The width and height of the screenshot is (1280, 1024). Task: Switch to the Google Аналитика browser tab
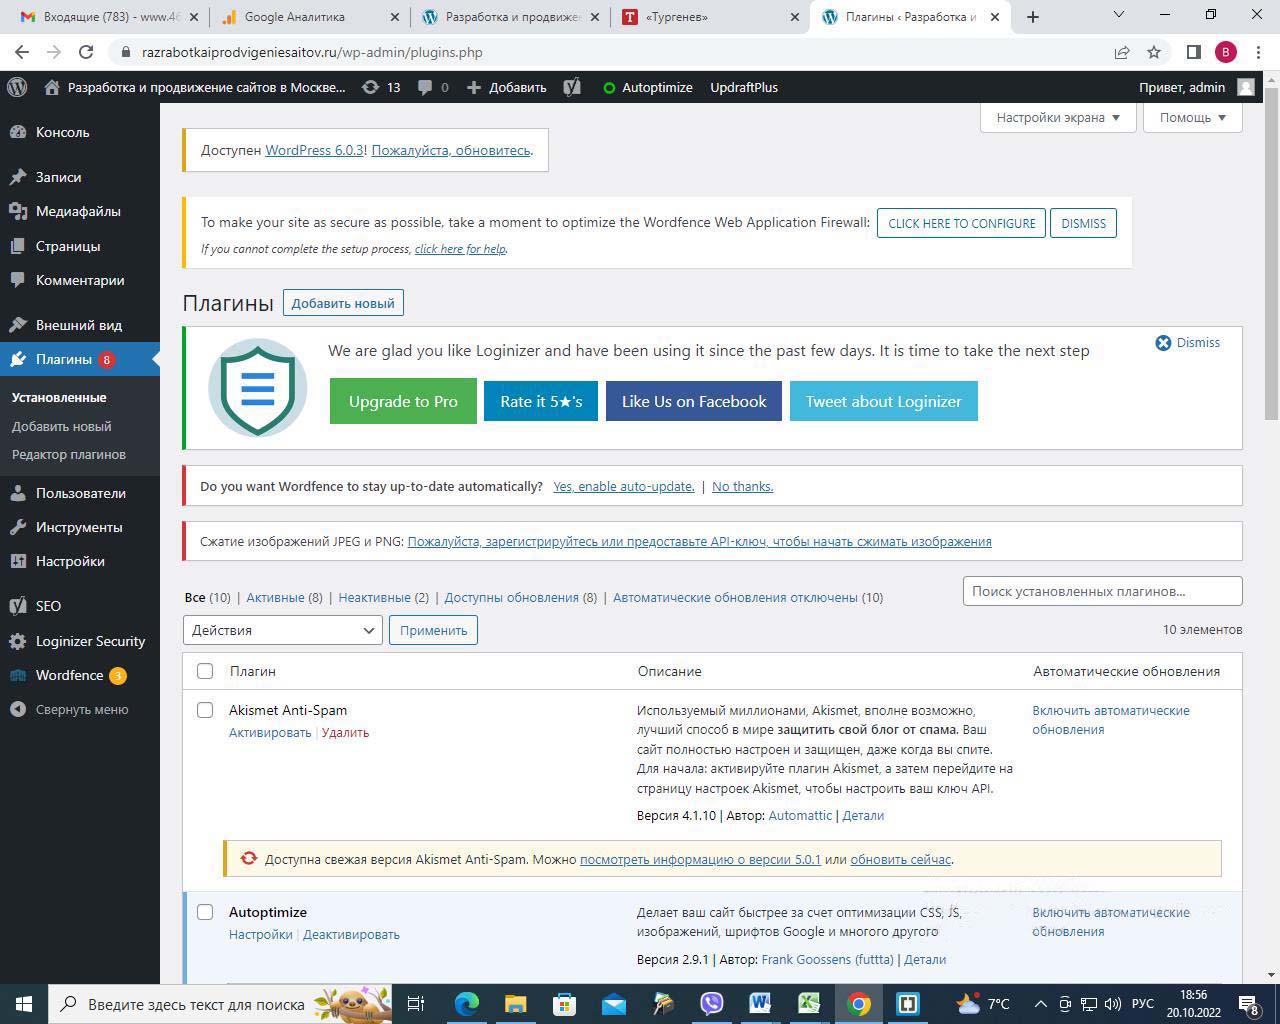[x=294, y=17]
